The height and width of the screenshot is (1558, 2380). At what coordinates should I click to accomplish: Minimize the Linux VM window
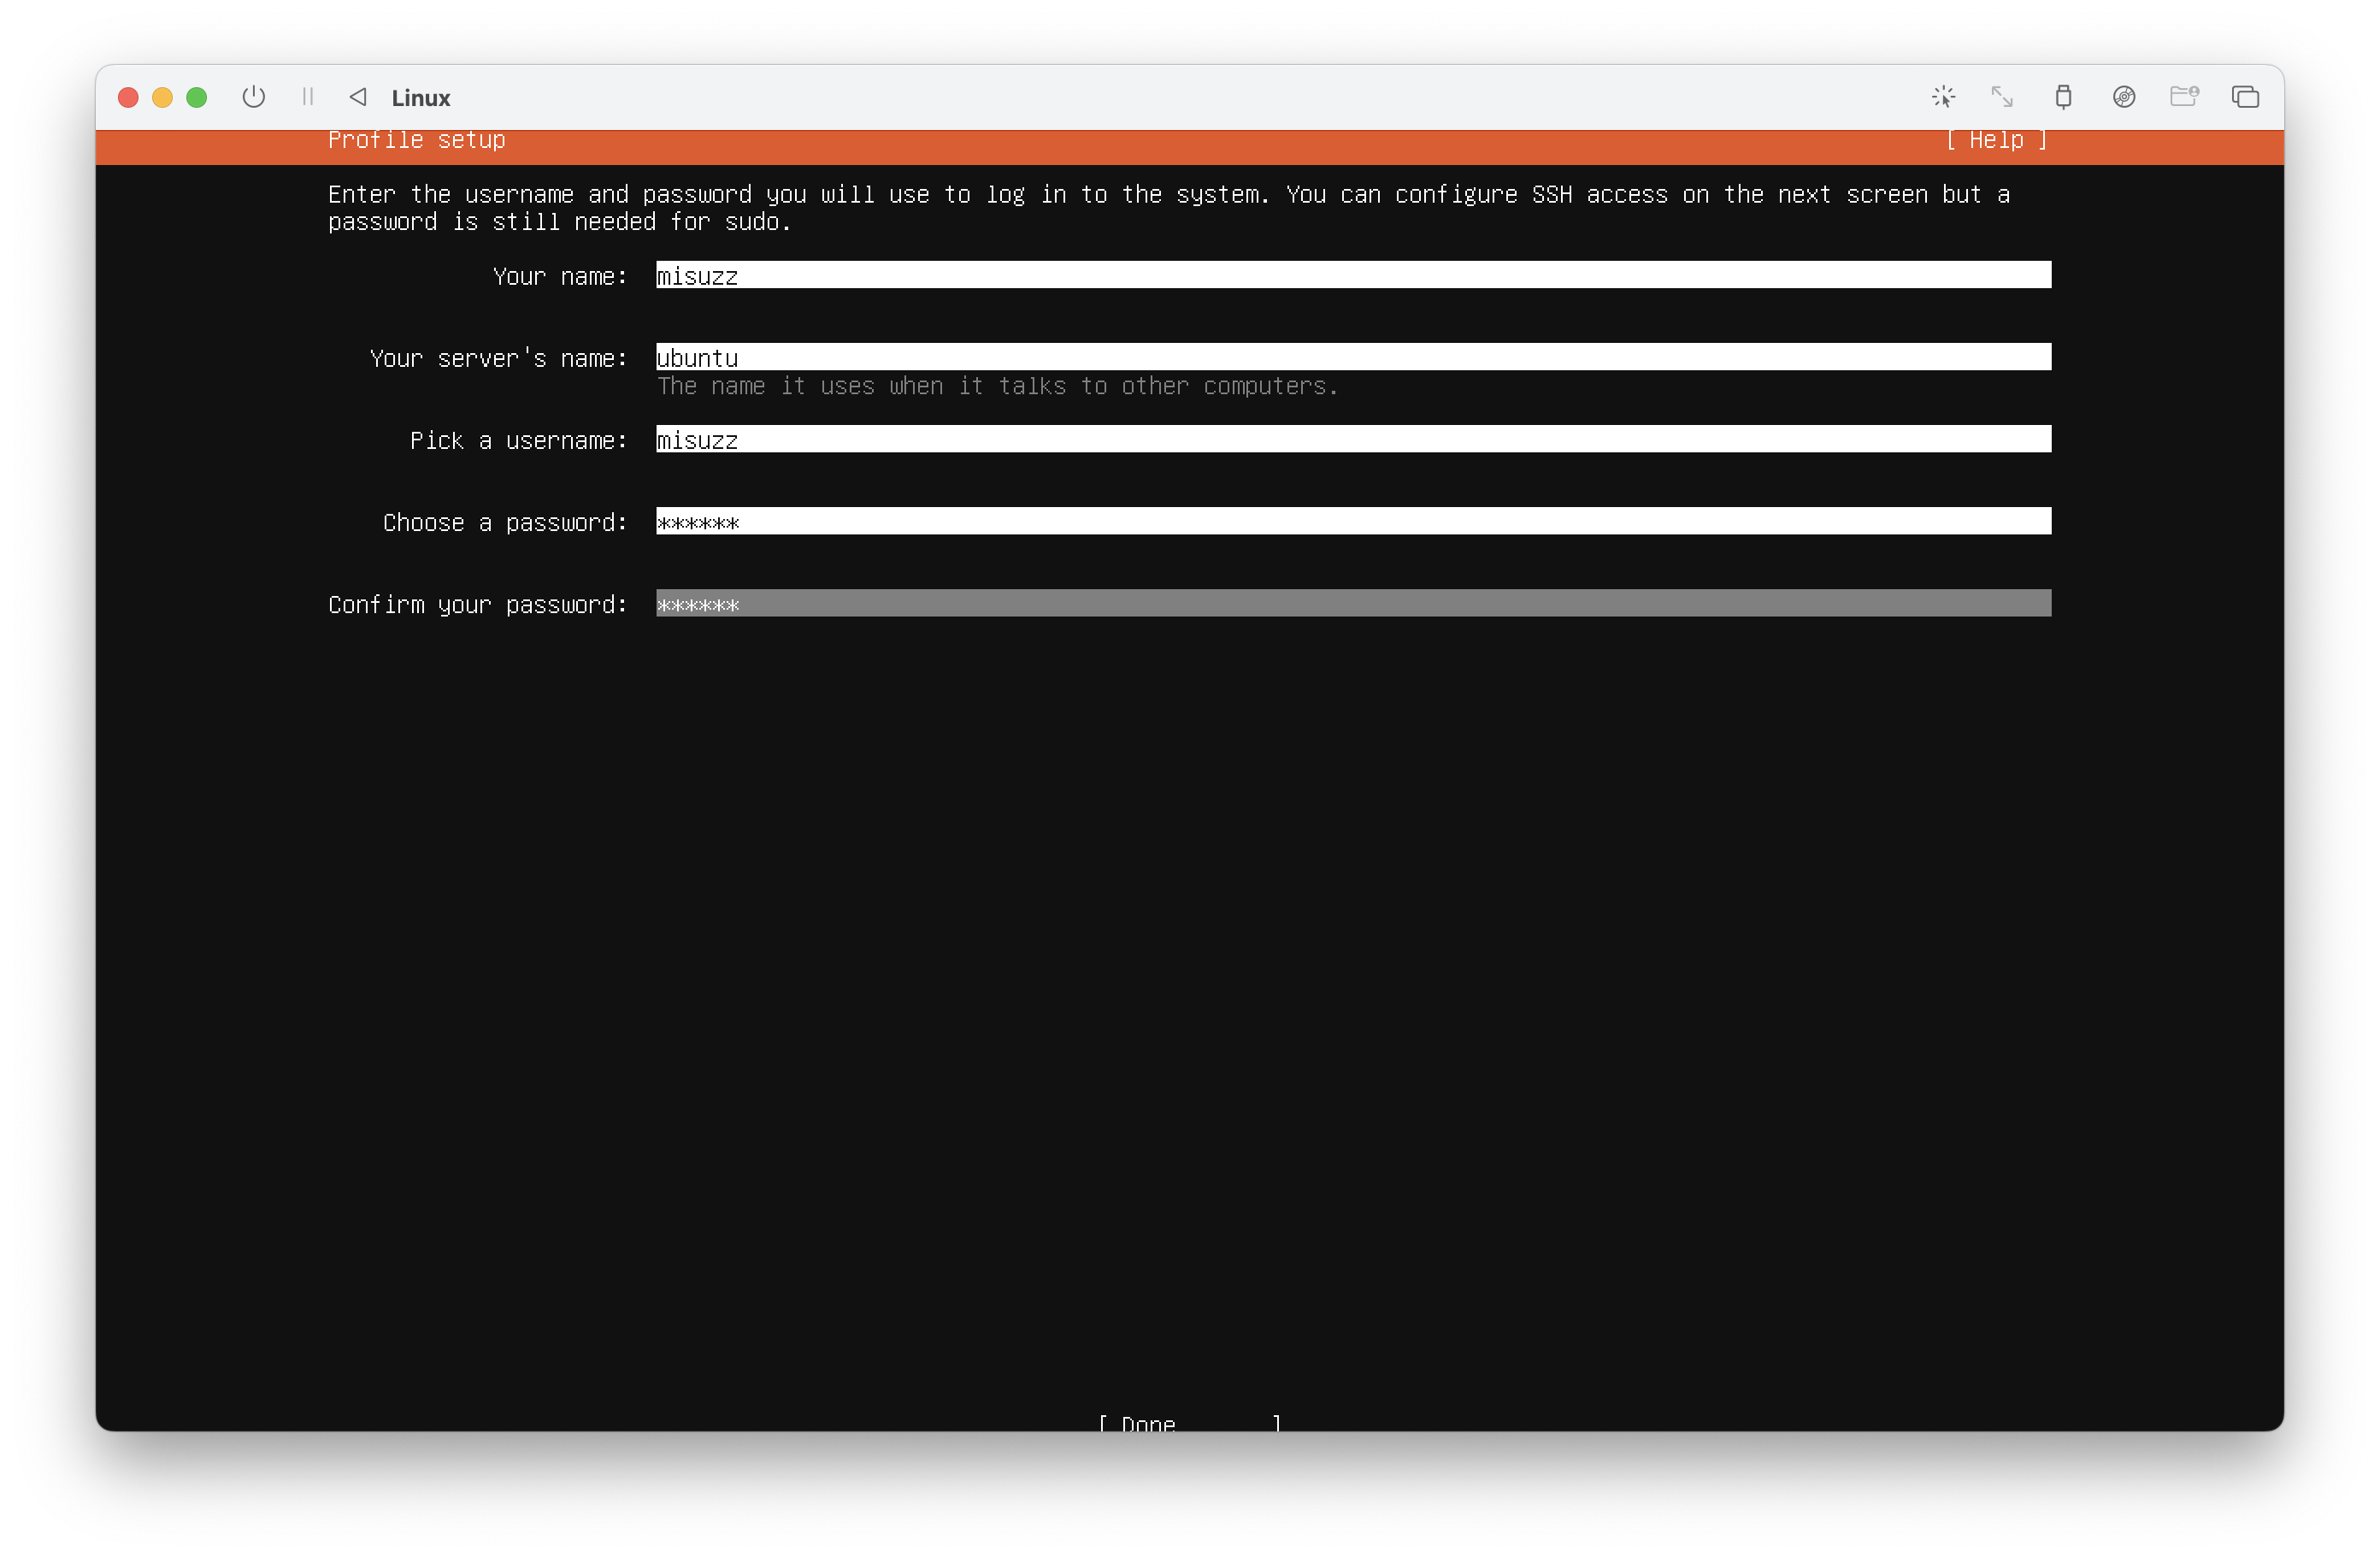[162, 97]
